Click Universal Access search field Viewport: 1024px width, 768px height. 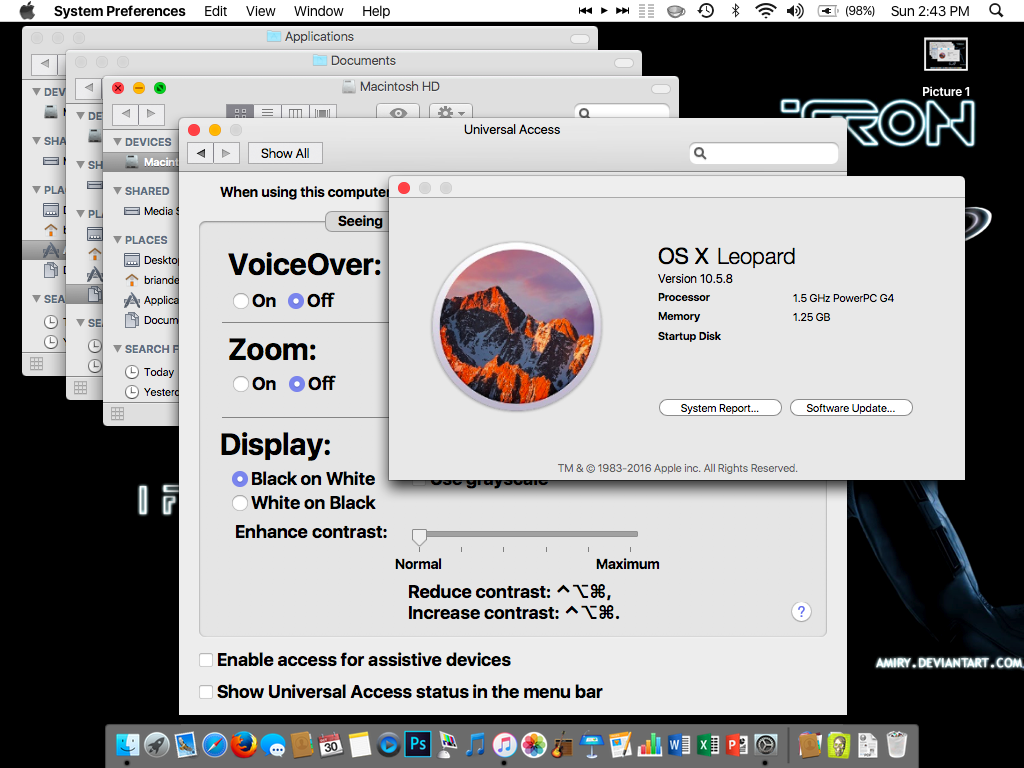click(x=763, y=153)
